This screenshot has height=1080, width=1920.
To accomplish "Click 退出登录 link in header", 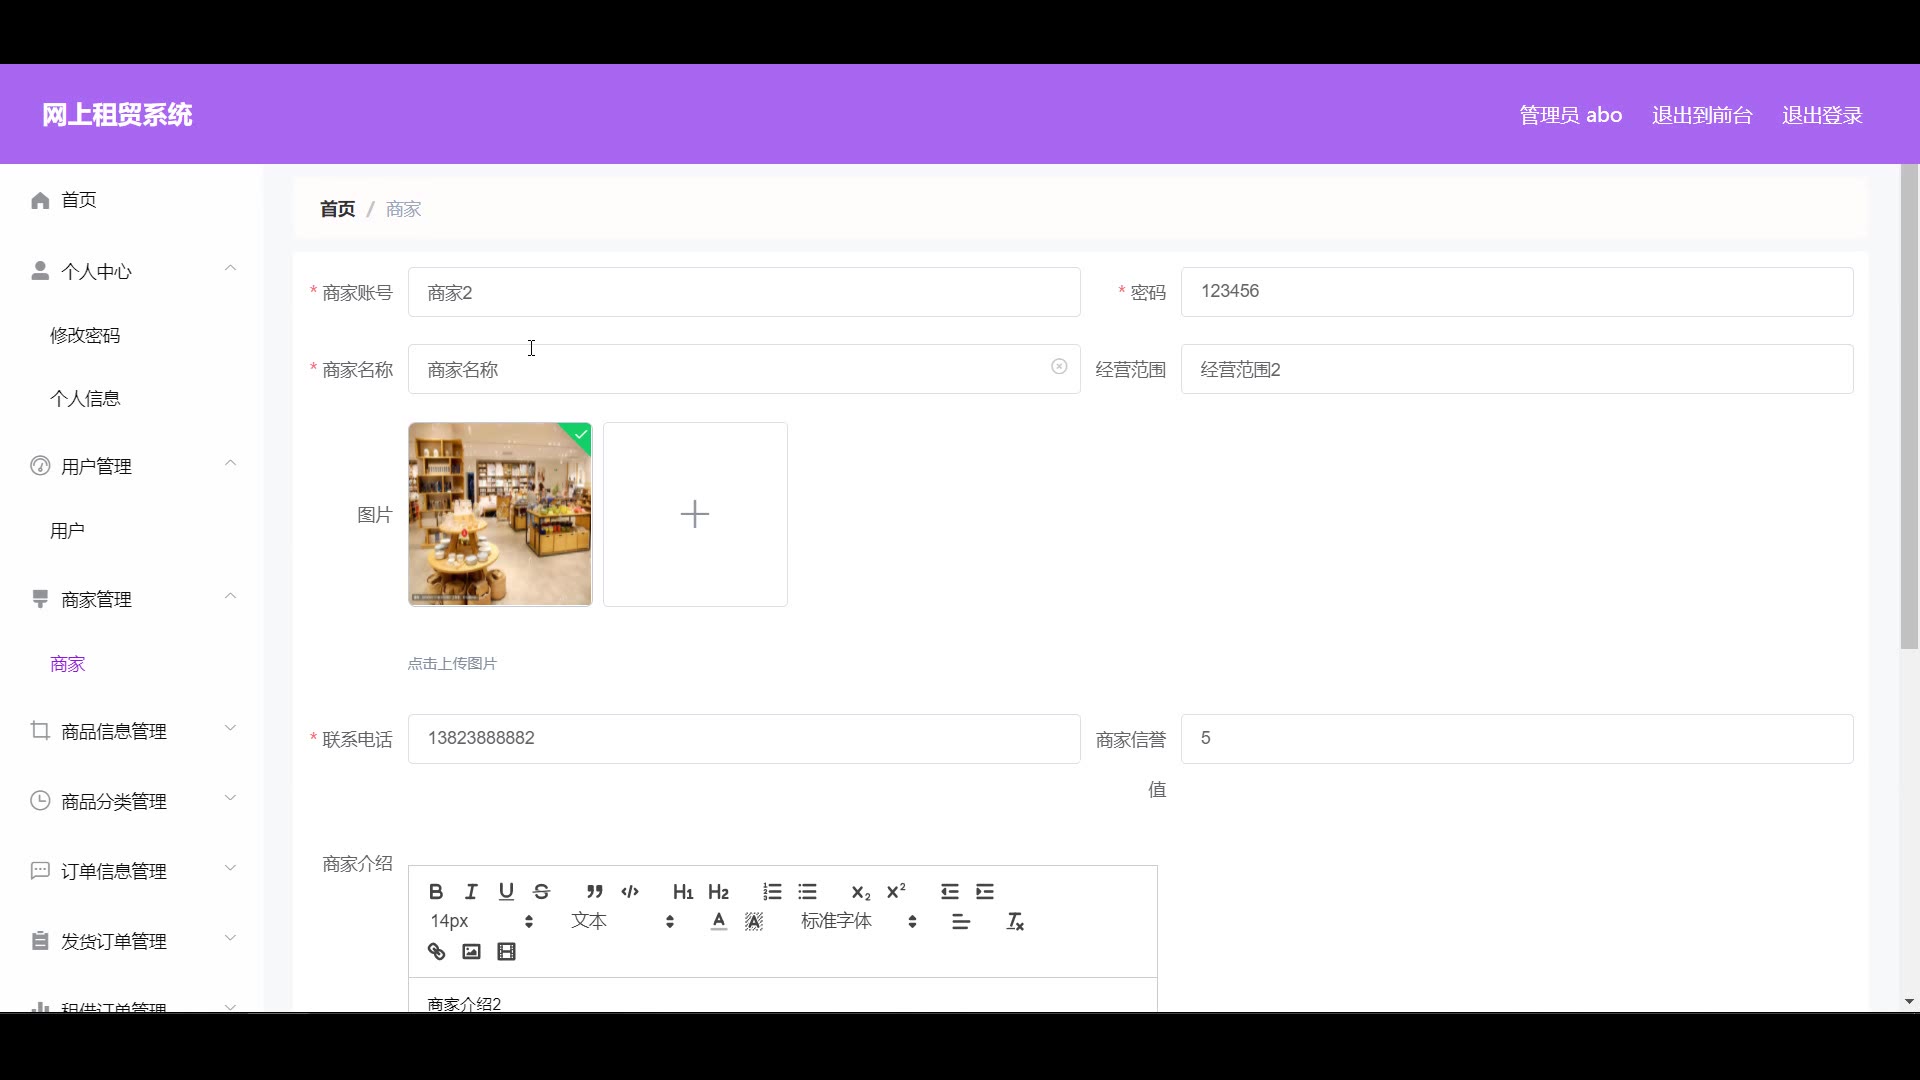I will point(1821,115).
